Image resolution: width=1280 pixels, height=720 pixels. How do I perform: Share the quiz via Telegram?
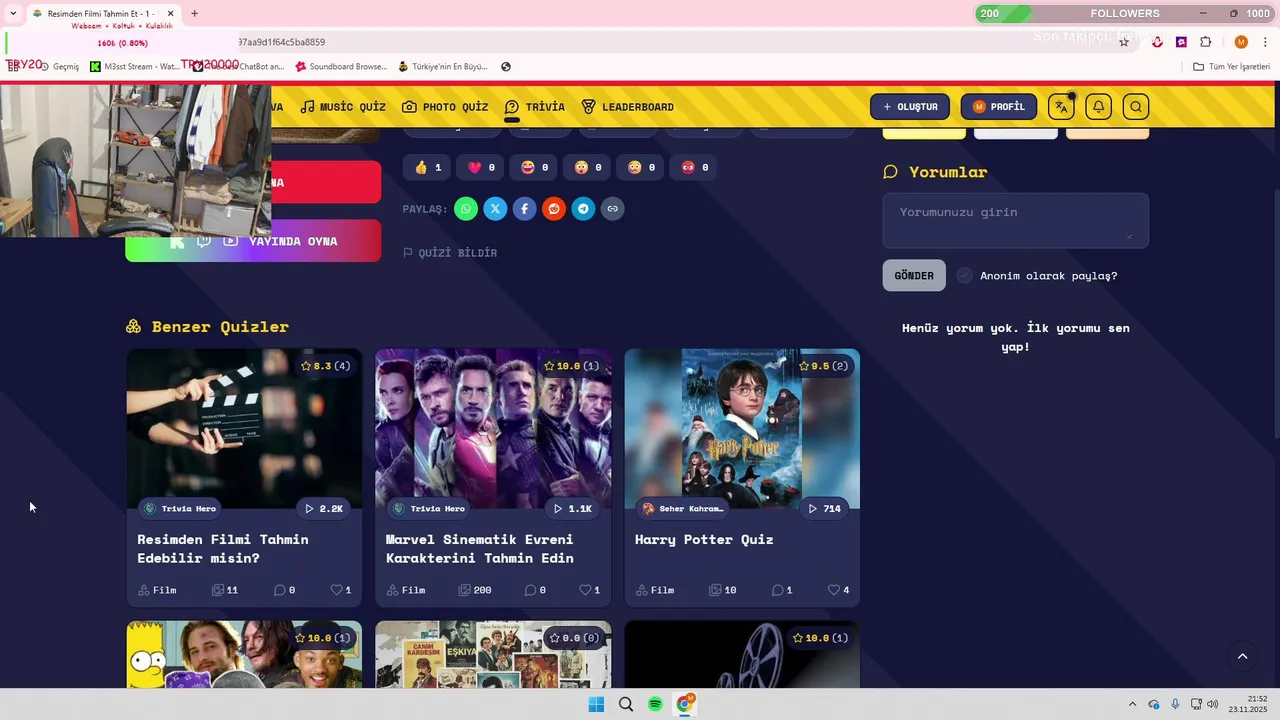coord(583,209)
